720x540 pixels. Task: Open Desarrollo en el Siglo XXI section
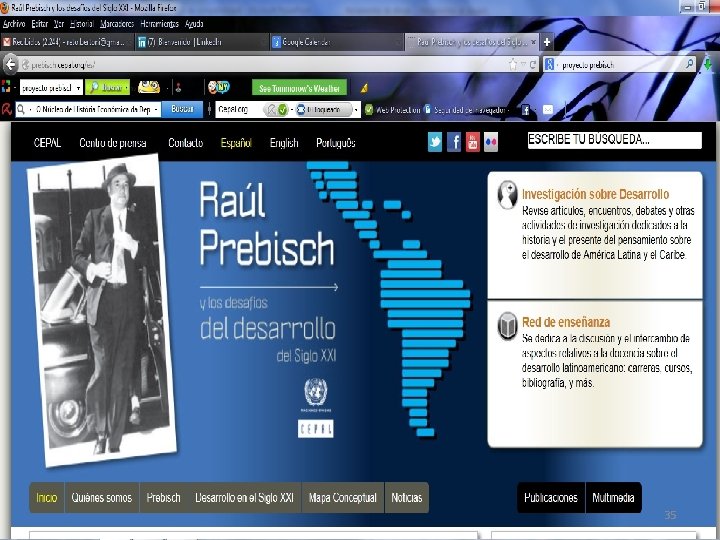coord(244,498)
